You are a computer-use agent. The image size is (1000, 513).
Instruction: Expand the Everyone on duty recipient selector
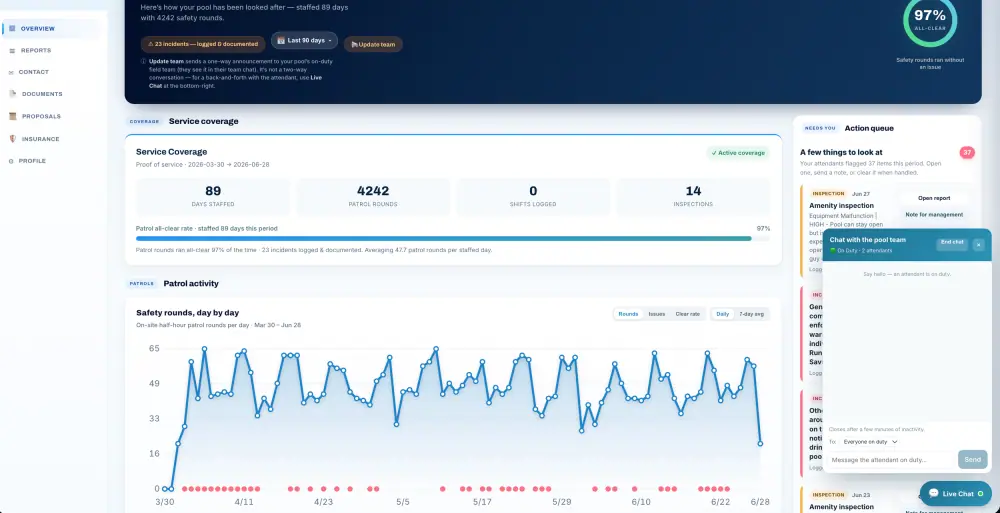pyautogui.click(x=870, y=442)
